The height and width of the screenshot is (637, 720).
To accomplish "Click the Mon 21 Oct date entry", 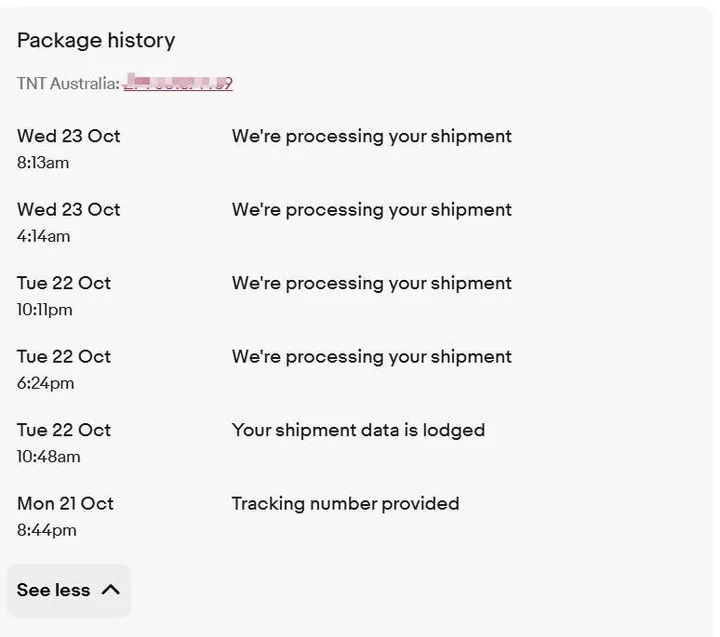I will (x=65, y=503).
